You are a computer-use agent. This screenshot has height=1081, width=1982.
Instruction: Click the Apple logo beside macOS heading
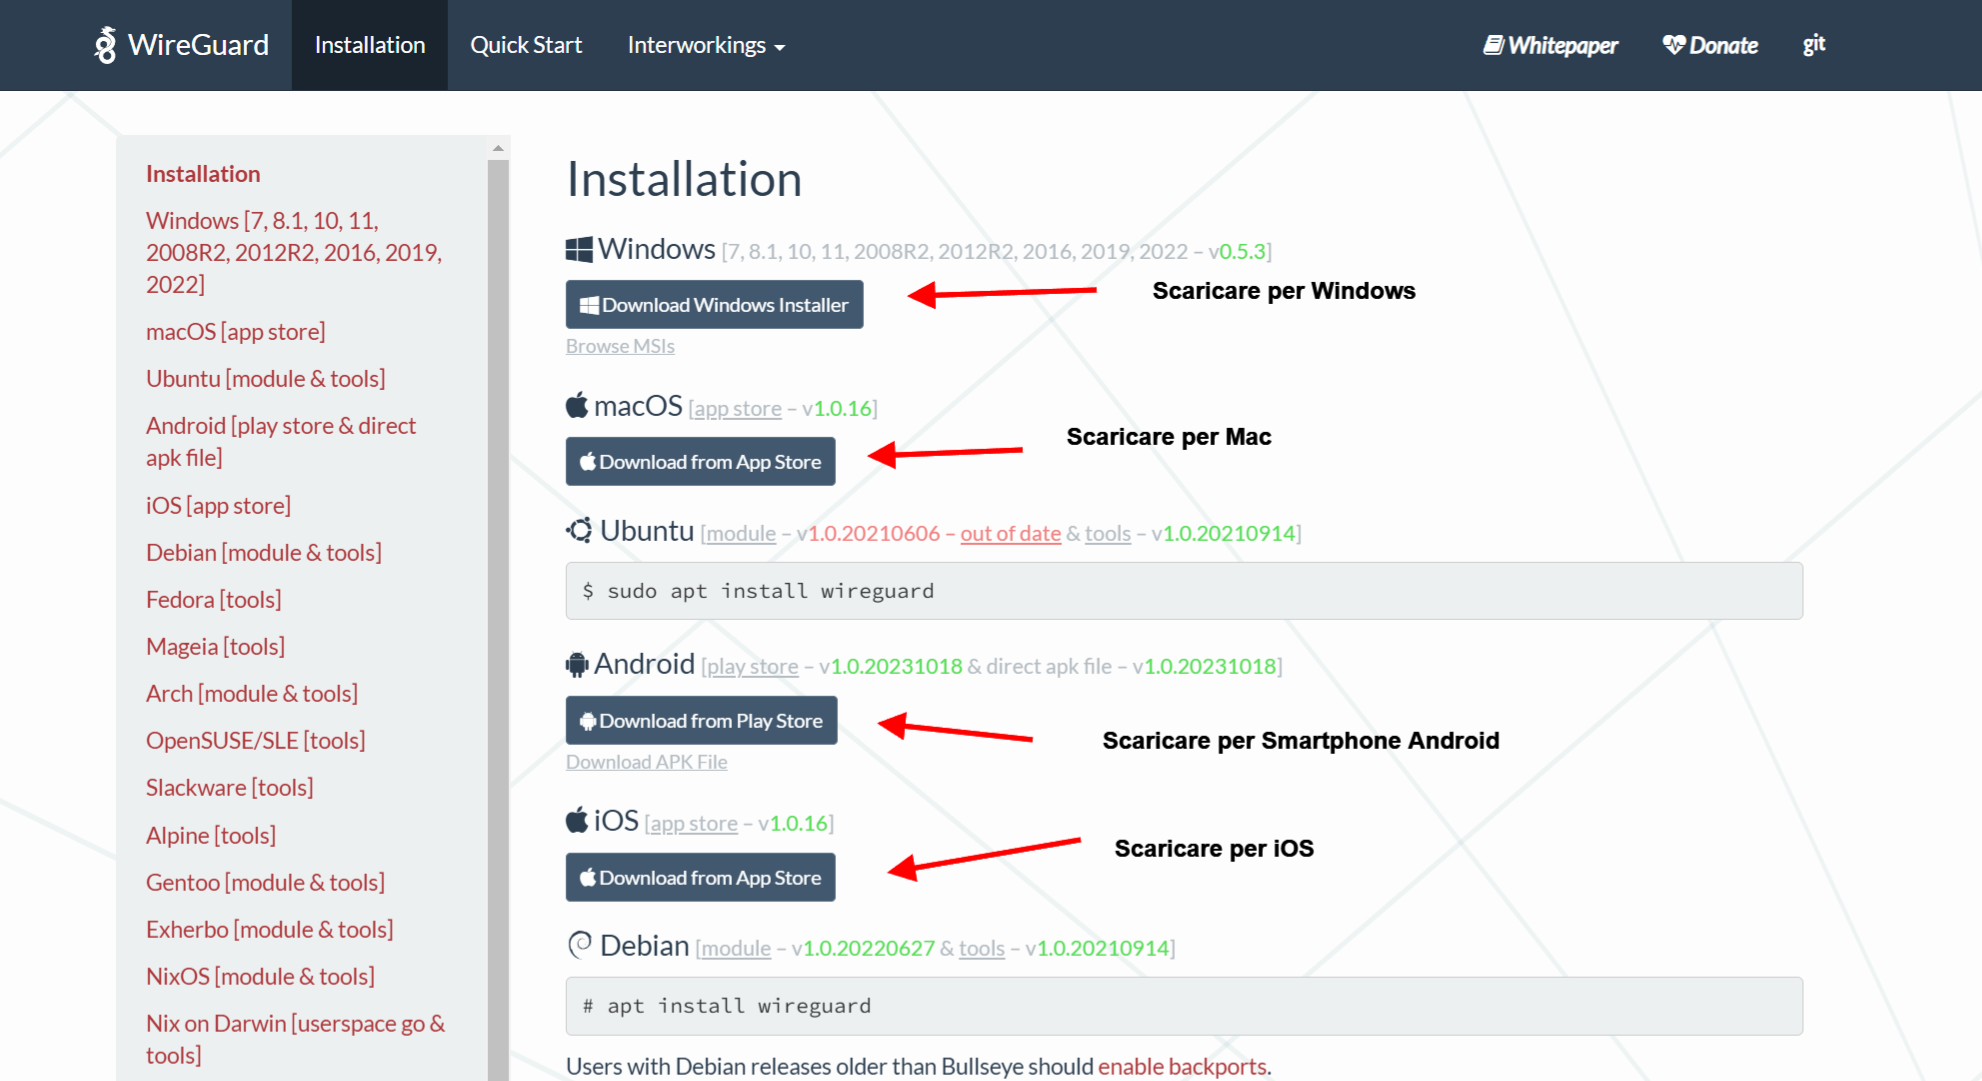[577, 406]
